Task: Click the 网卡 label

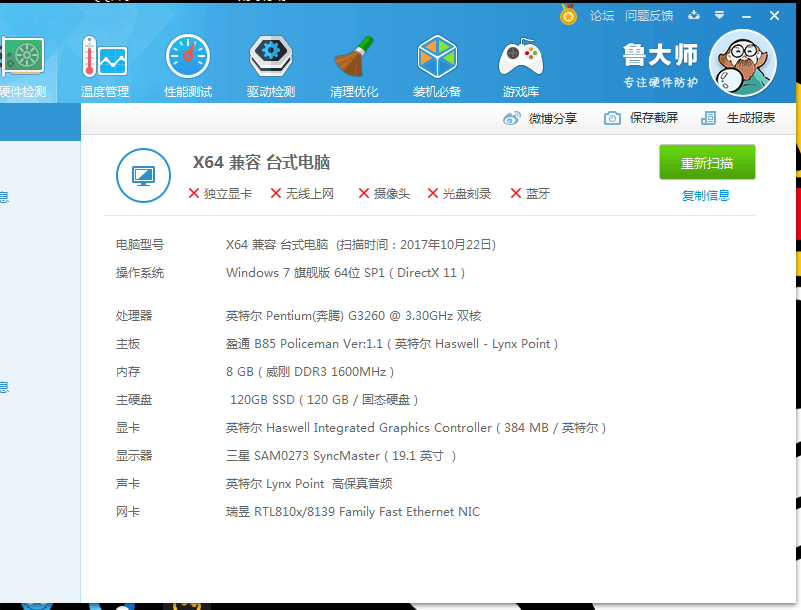Action: click(x=128, y=512)
